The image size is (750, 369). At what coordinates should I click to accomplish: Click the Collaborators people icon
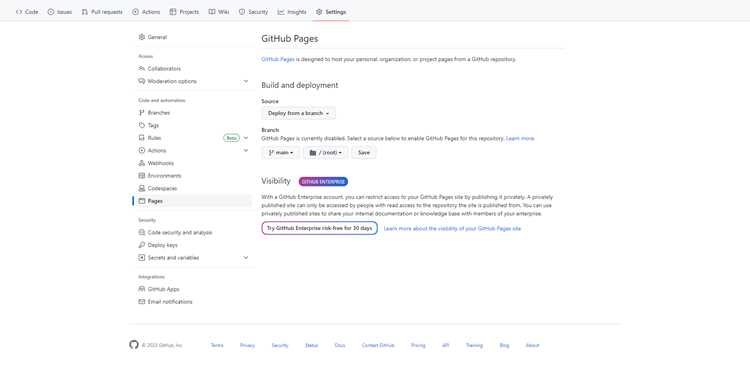pos(142,68)
